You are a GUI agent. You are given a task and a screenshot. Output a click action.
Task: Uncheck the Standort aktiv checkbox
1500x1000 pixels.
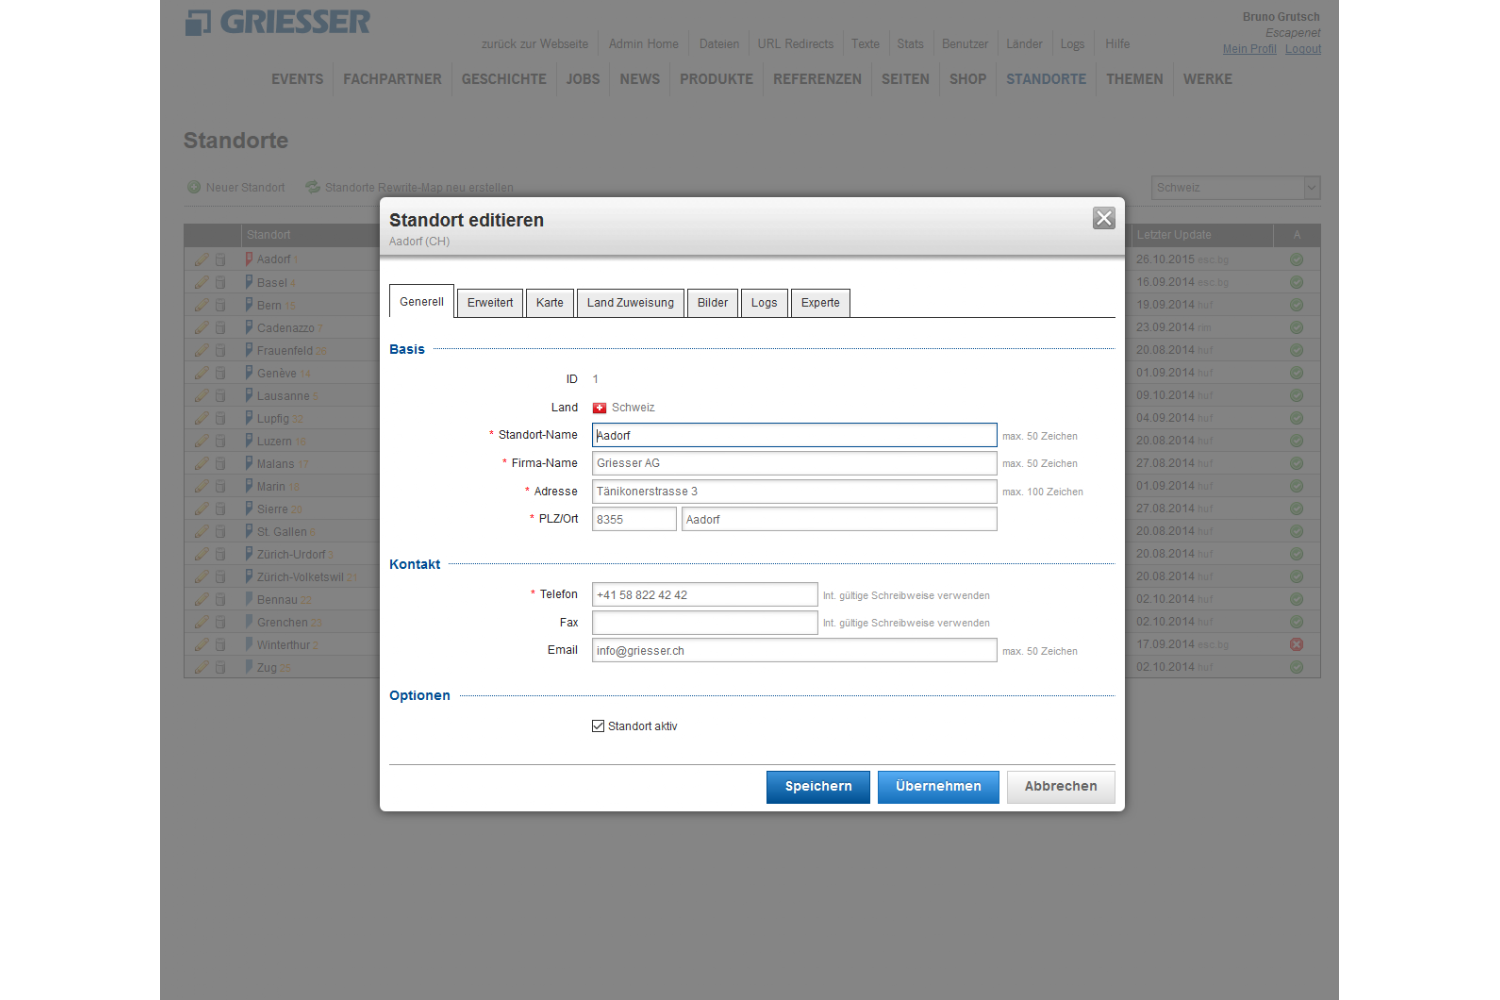[x=598, y=726]
